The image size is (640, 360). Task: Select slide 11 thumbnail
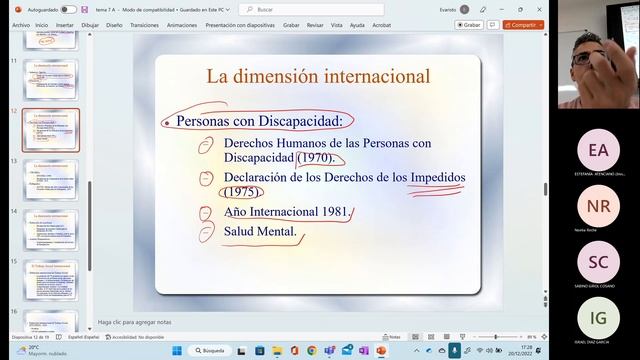51,80
